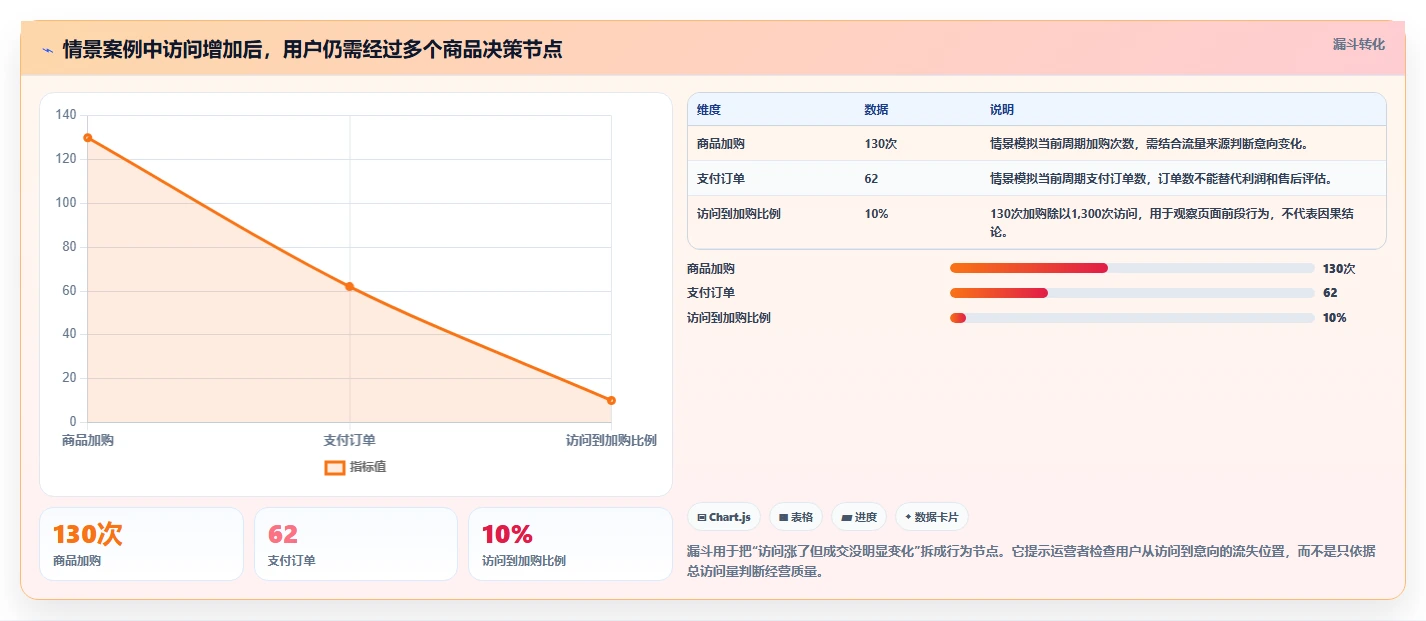Screen dimensions: 1426x621
Task: Click the description starting 130次加购除以1,300次访问
Action: click(x=1172, y=223)
